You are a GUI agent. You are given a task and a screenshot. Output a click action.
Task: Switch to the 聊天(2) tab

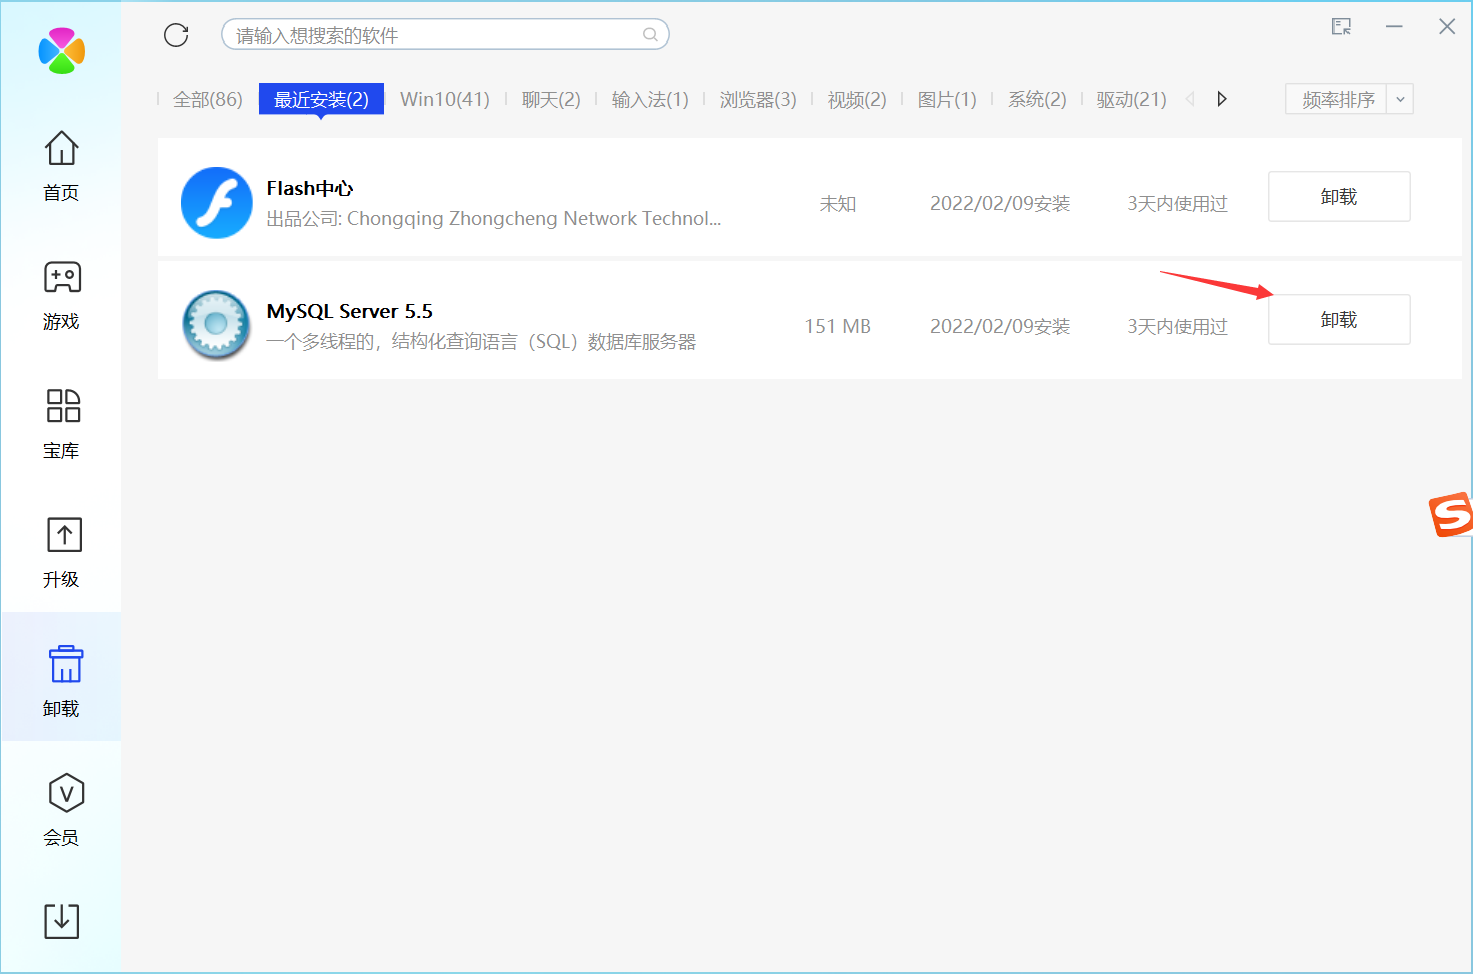pyautogui.click(x=551, y=99)
